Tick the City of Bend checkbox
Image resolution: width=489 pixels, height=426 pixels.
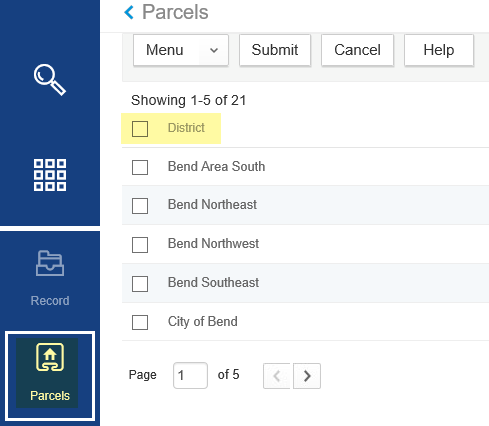coord(140,322)
